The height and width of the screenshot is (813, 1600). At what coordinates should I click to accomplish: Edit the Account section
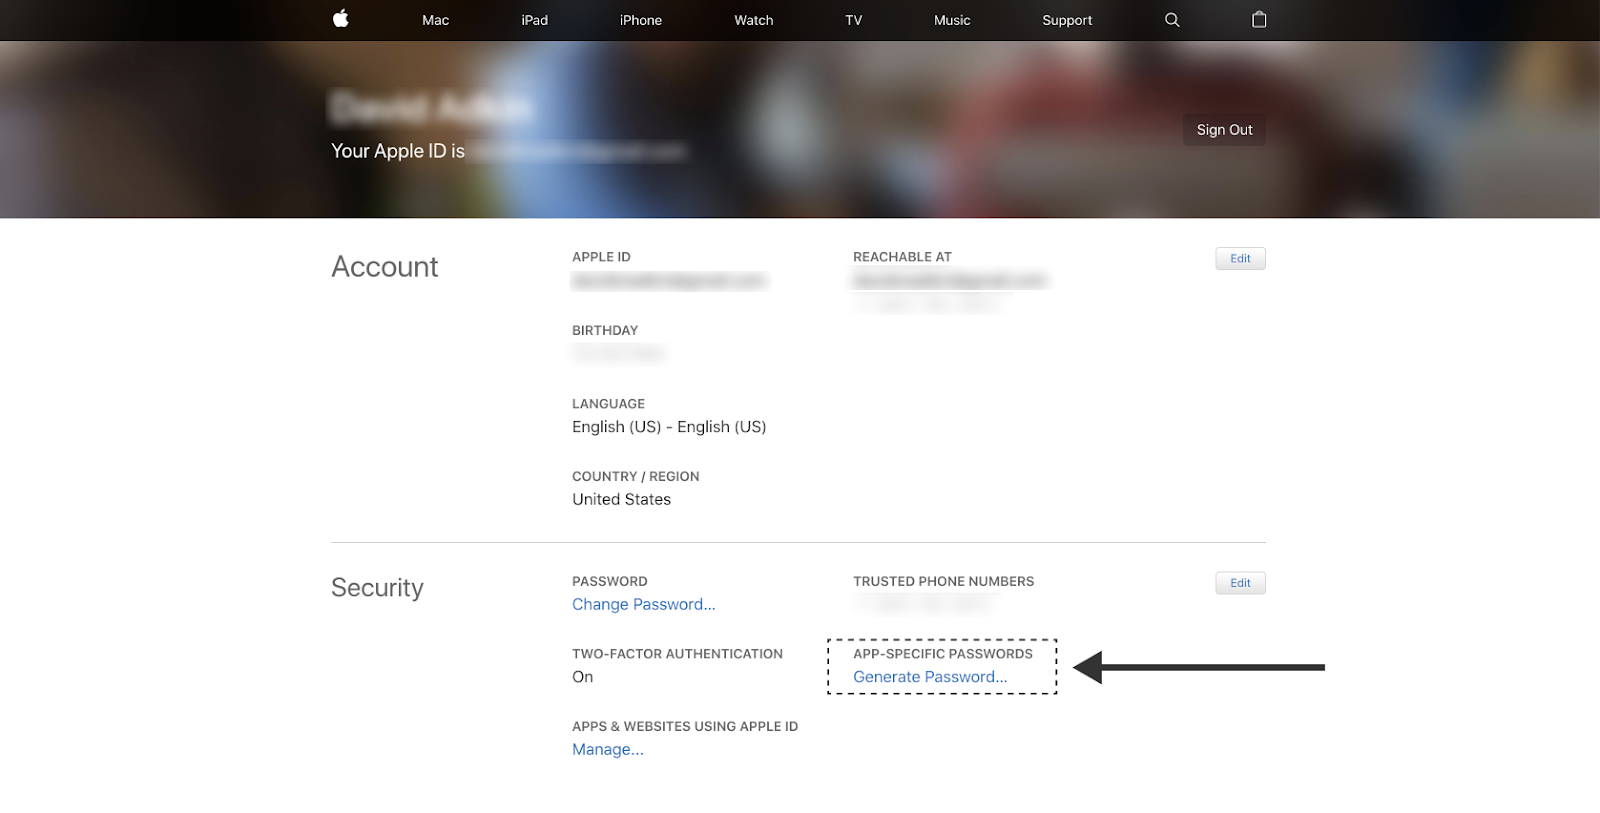[1240, 258]
